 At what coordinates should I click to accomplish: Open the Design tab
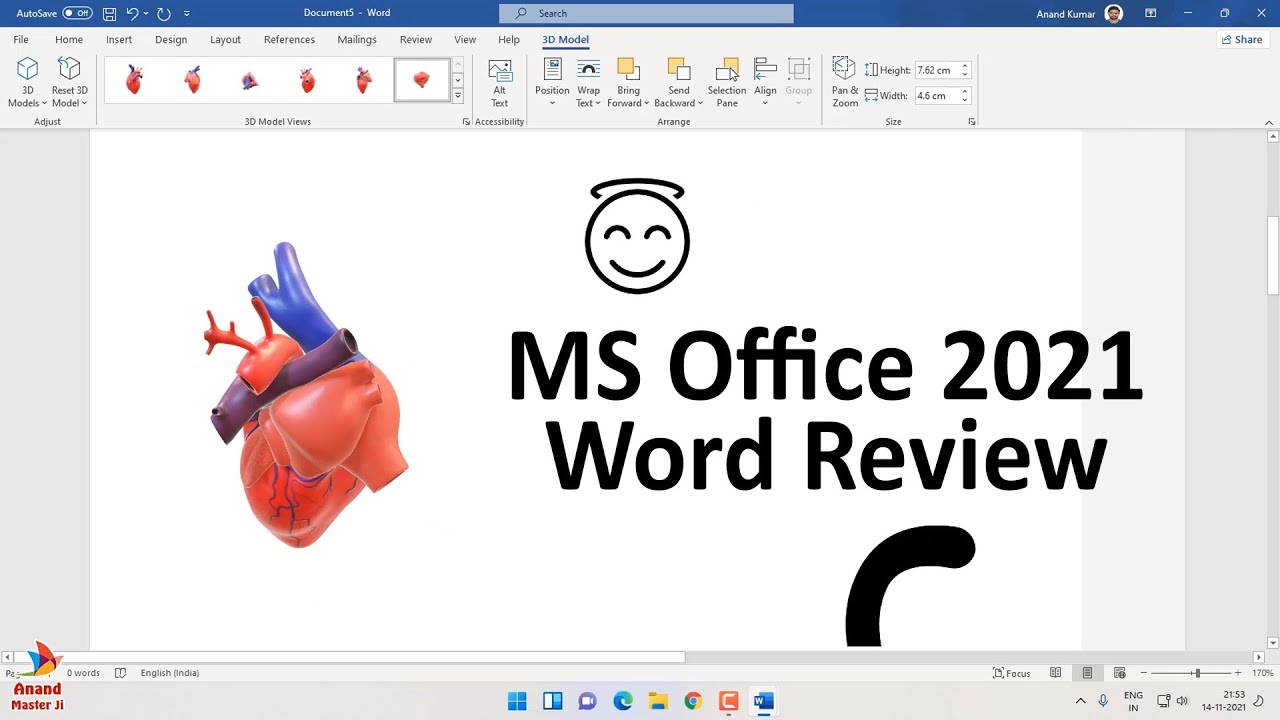coord(171,39)
